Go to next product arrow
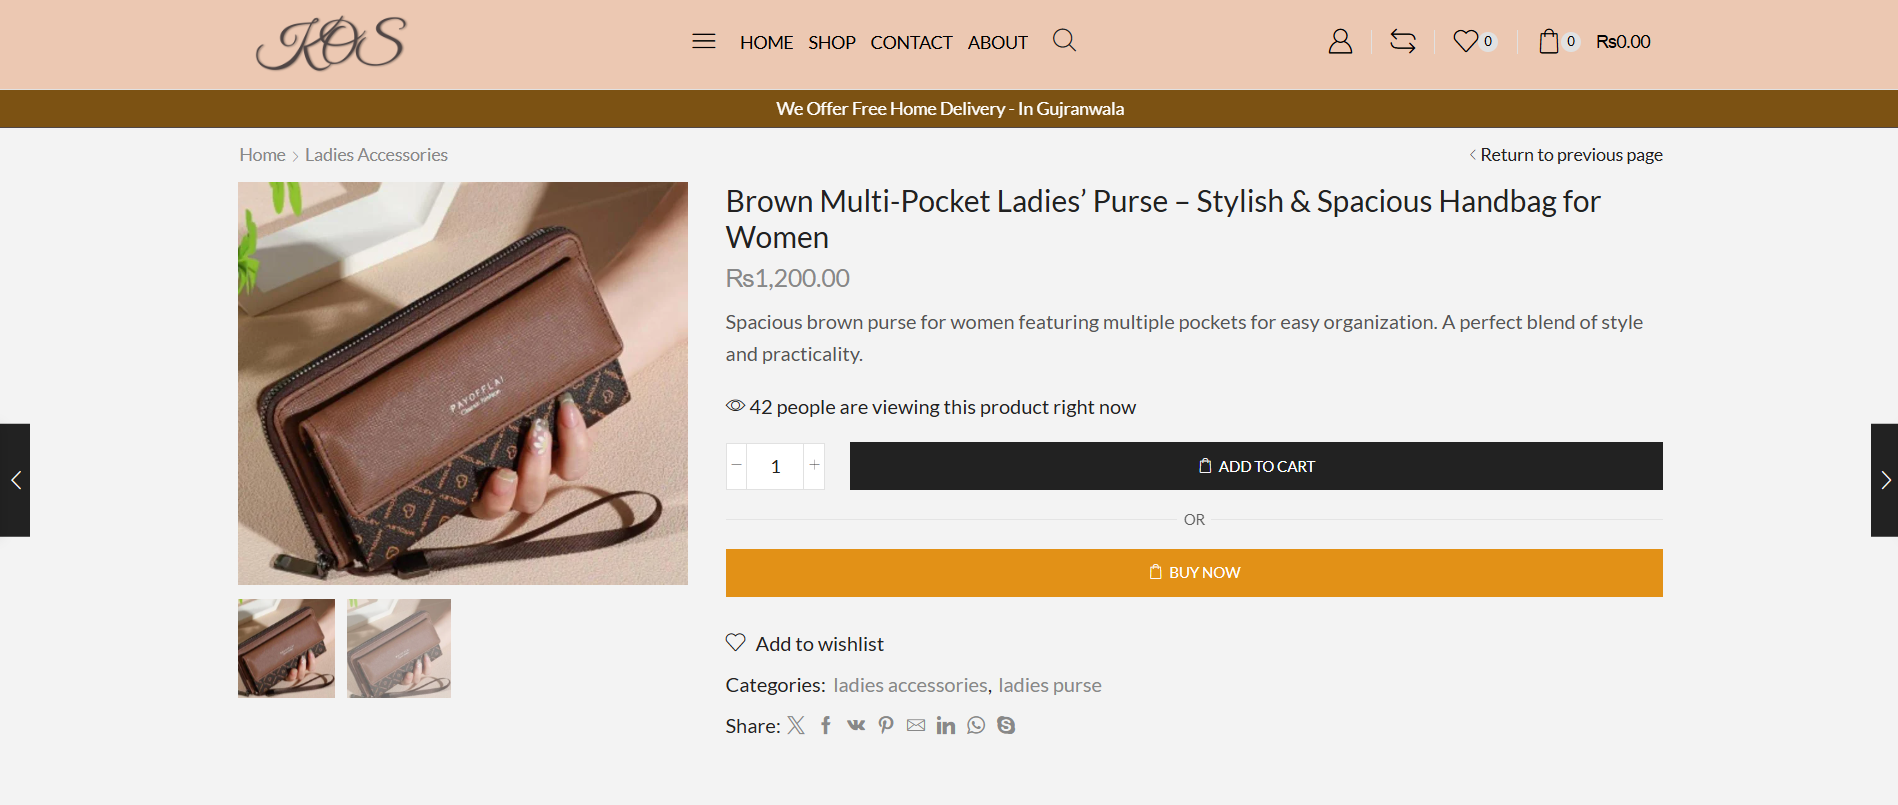Viewport: 1898px width, 805px height. click(x=1884, y=480)
